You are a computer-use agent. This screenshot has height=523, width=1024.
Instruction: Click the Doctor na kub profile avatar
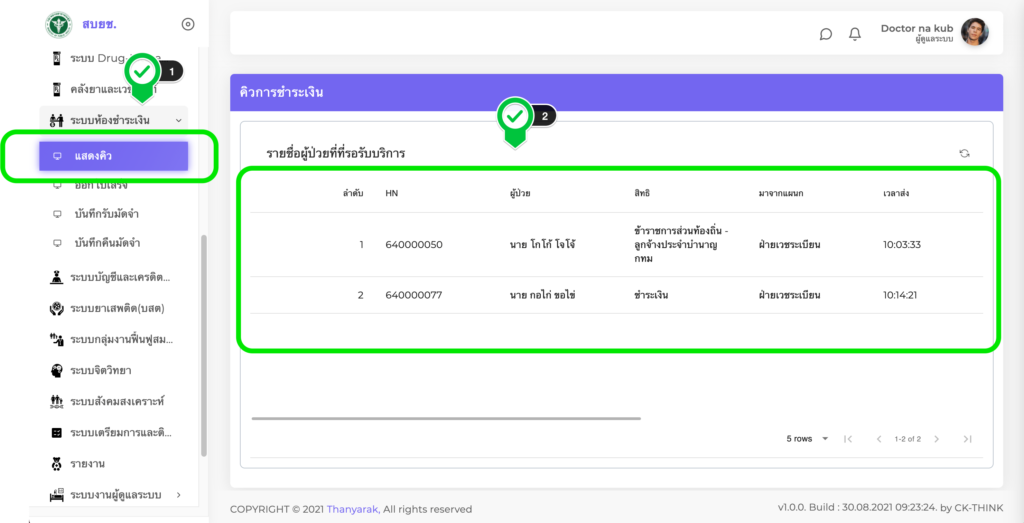click(974, 32)
